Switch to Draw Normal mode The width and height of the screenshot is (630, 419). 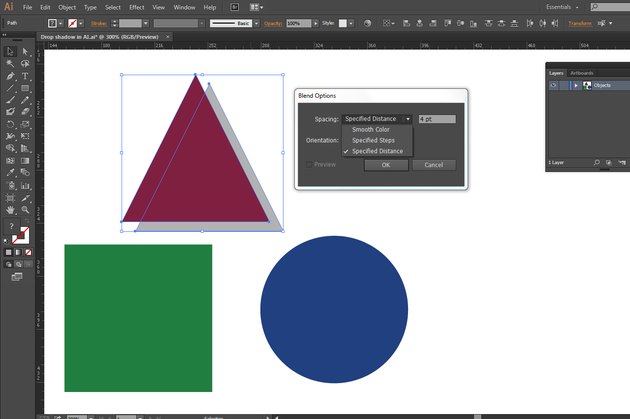click(8, 264)
